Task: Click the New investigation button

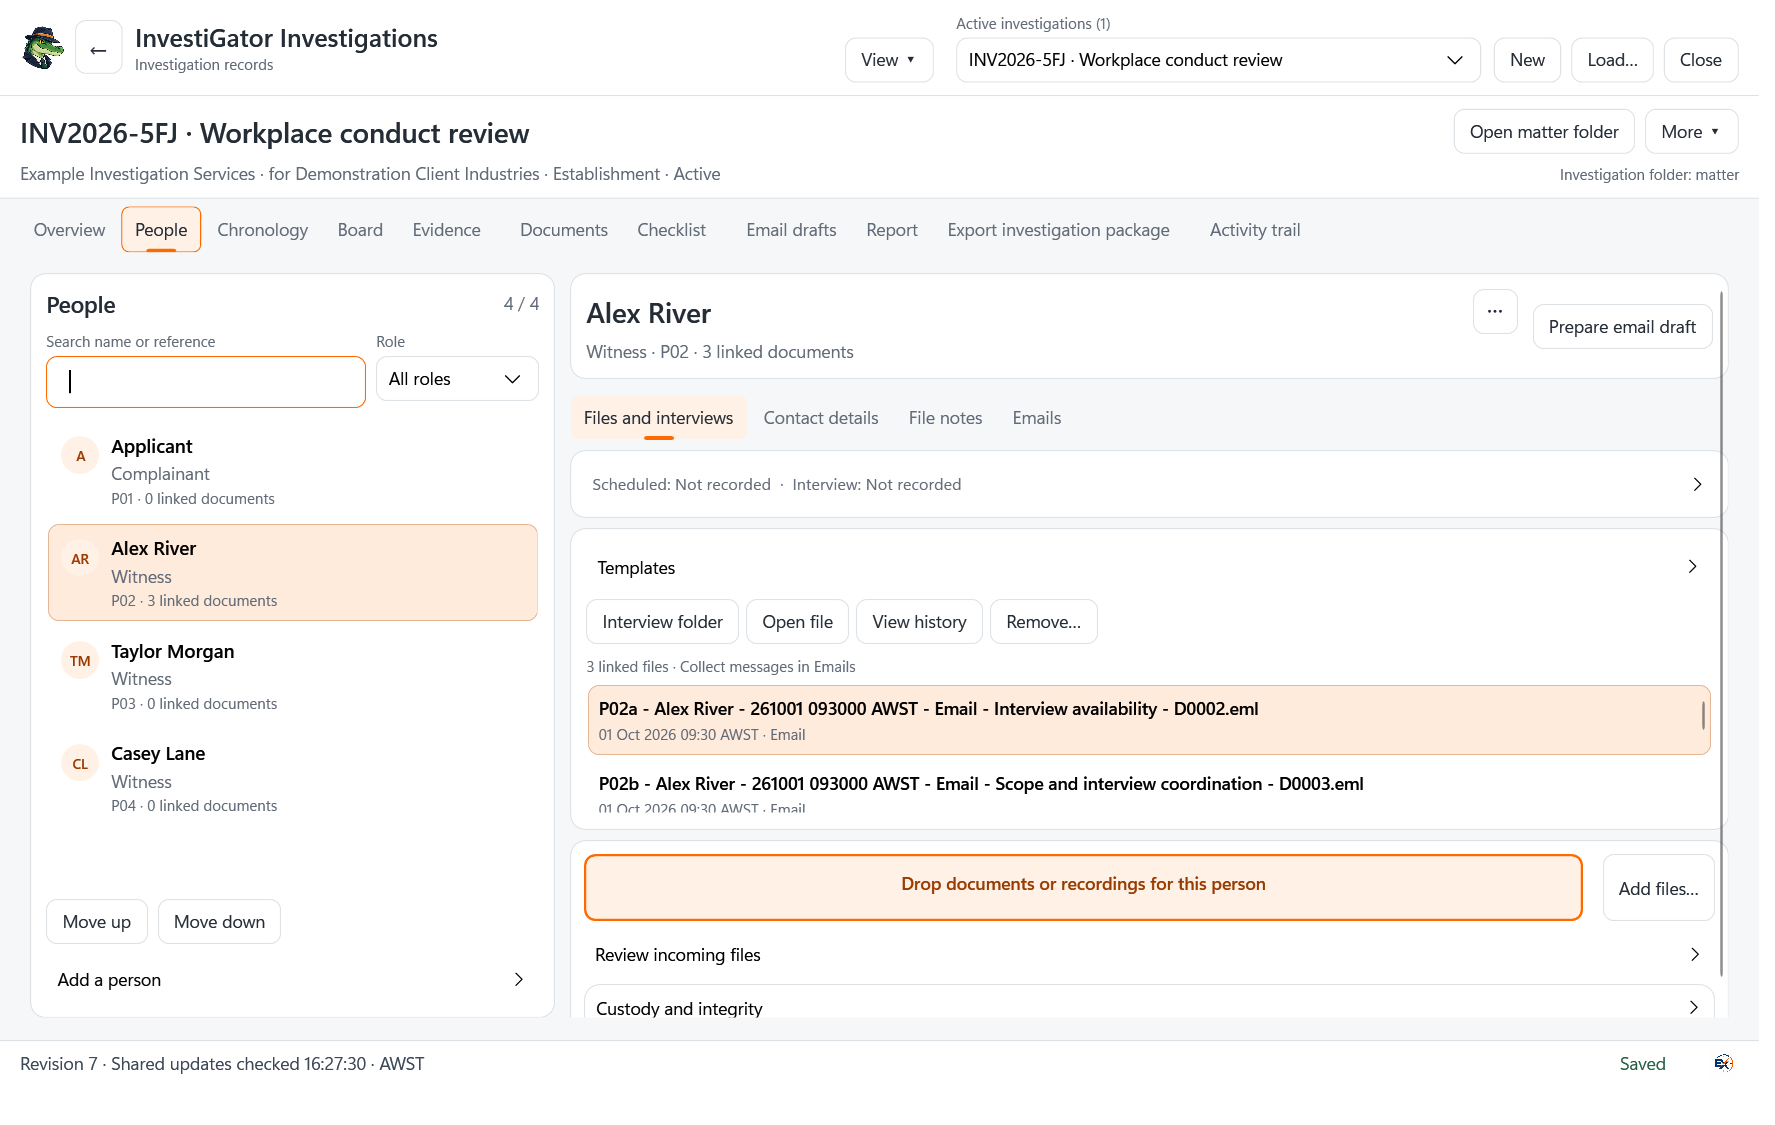Action: click(1527, 60)
